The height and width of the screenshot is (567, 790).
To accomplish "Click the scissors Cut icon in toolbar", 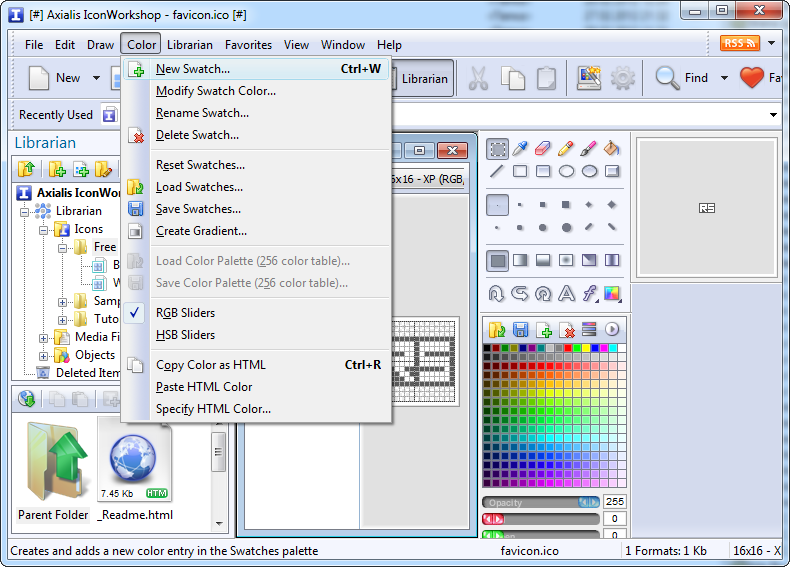I will 478,78.
